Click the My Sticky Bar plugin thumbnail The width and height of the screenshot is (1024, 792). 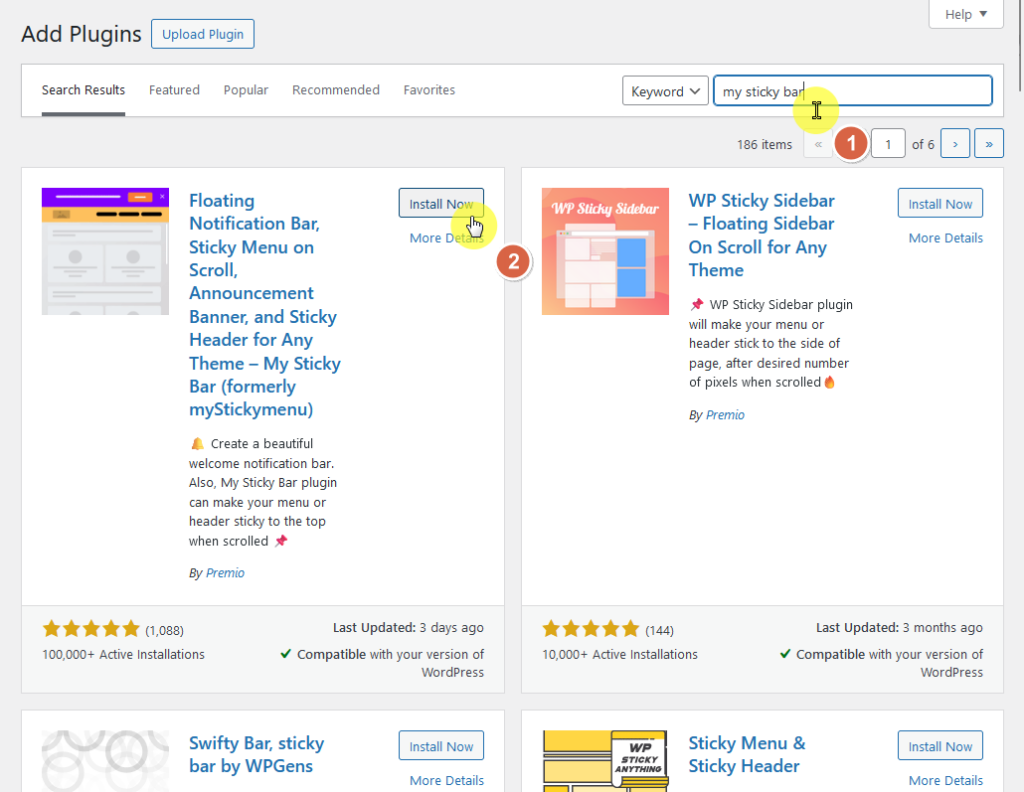click(x=105, y=251)
